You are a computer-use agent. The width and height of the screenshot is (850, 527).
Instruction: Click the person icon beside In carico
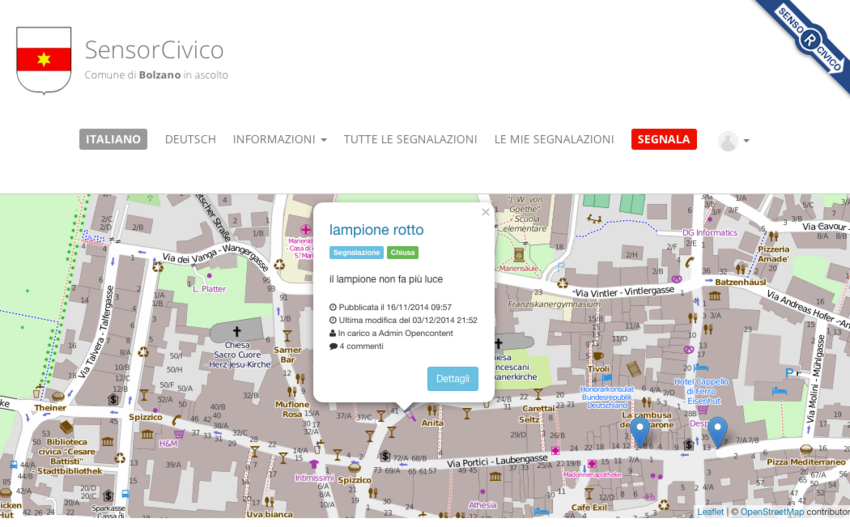pyautogui.click(x=333, y=333)
